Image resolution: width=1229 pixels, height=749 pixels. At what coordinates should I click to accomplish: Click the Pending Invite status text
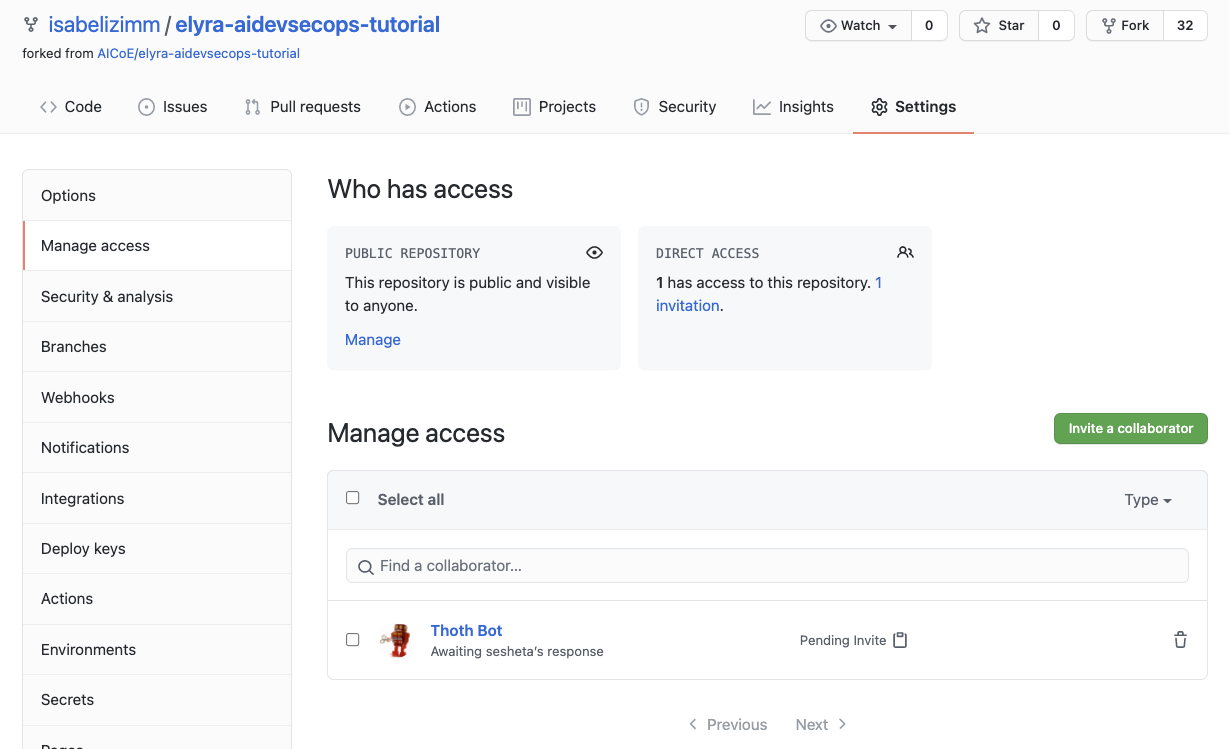(x=843, y=641)
